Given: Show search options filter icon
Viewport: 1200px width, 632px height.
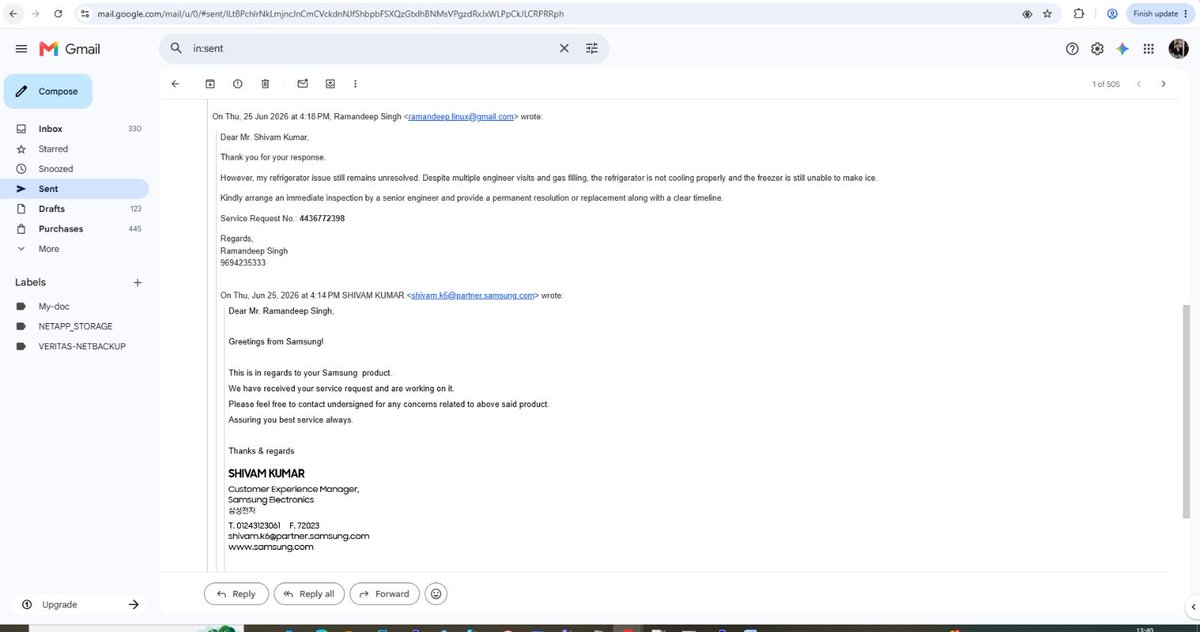Looking at the screenshot, I should [x=592, y=48].
